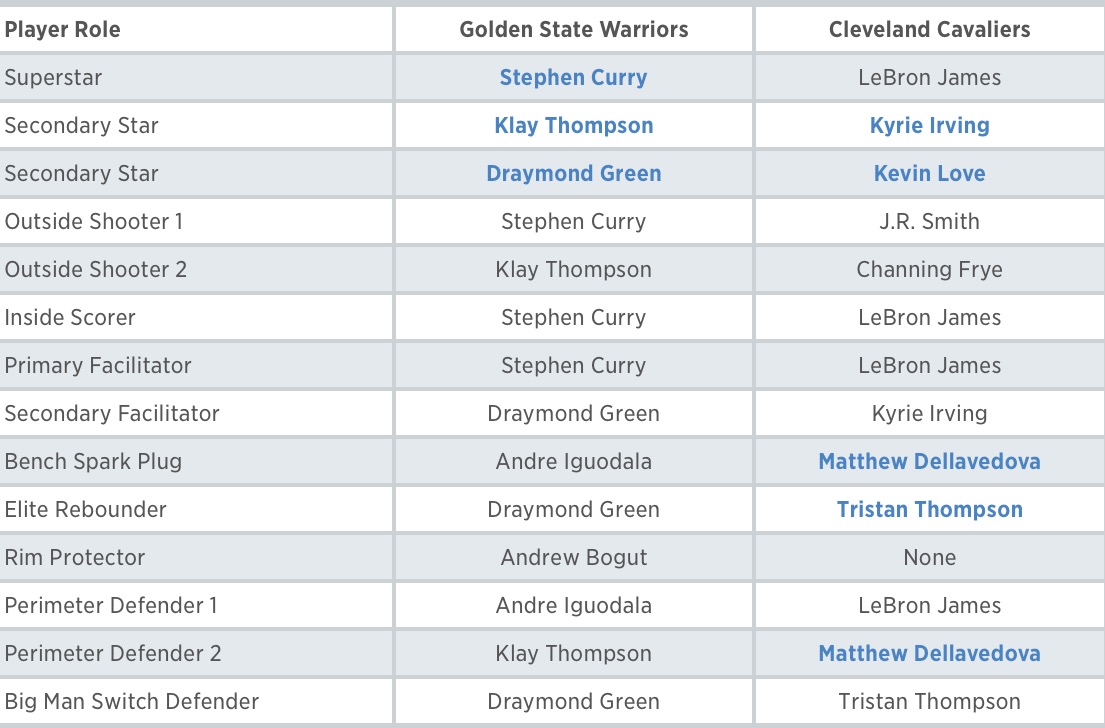The image size is (1105, 728).
Task: Select the J.R. Smith cell
Action: click(x=929, y=222)
